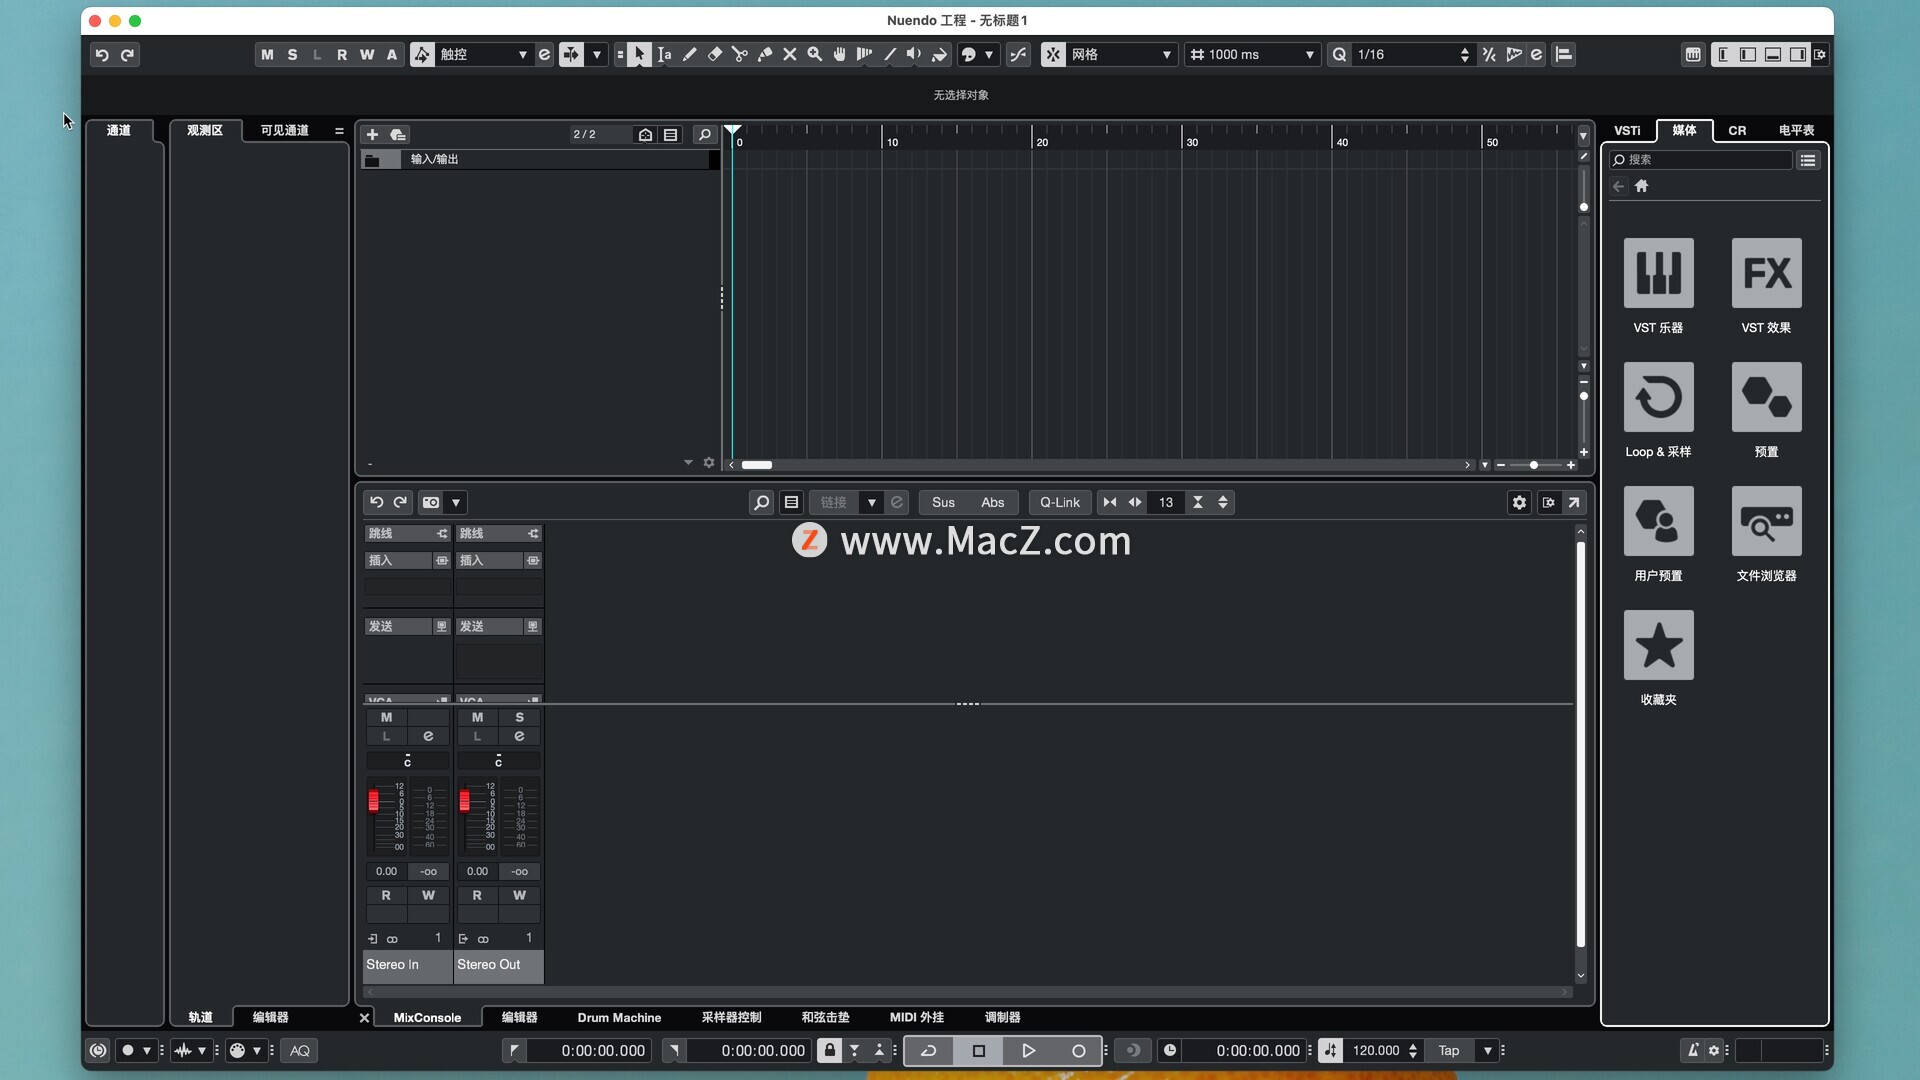Screen dimensions: 1920x1080
Task: Select the Glue tool
Action: click(764, 55)
